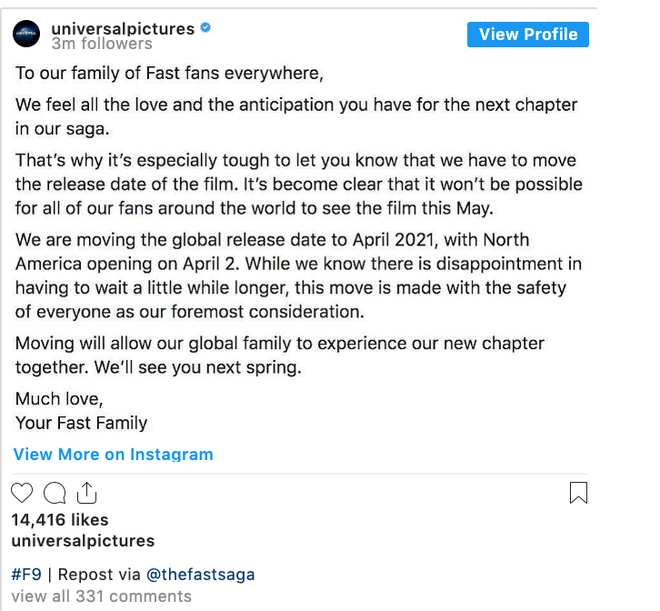The image size is (660, 611).
Task: Click the 'To our family of Fast fans' line
Action: point(169,73)
